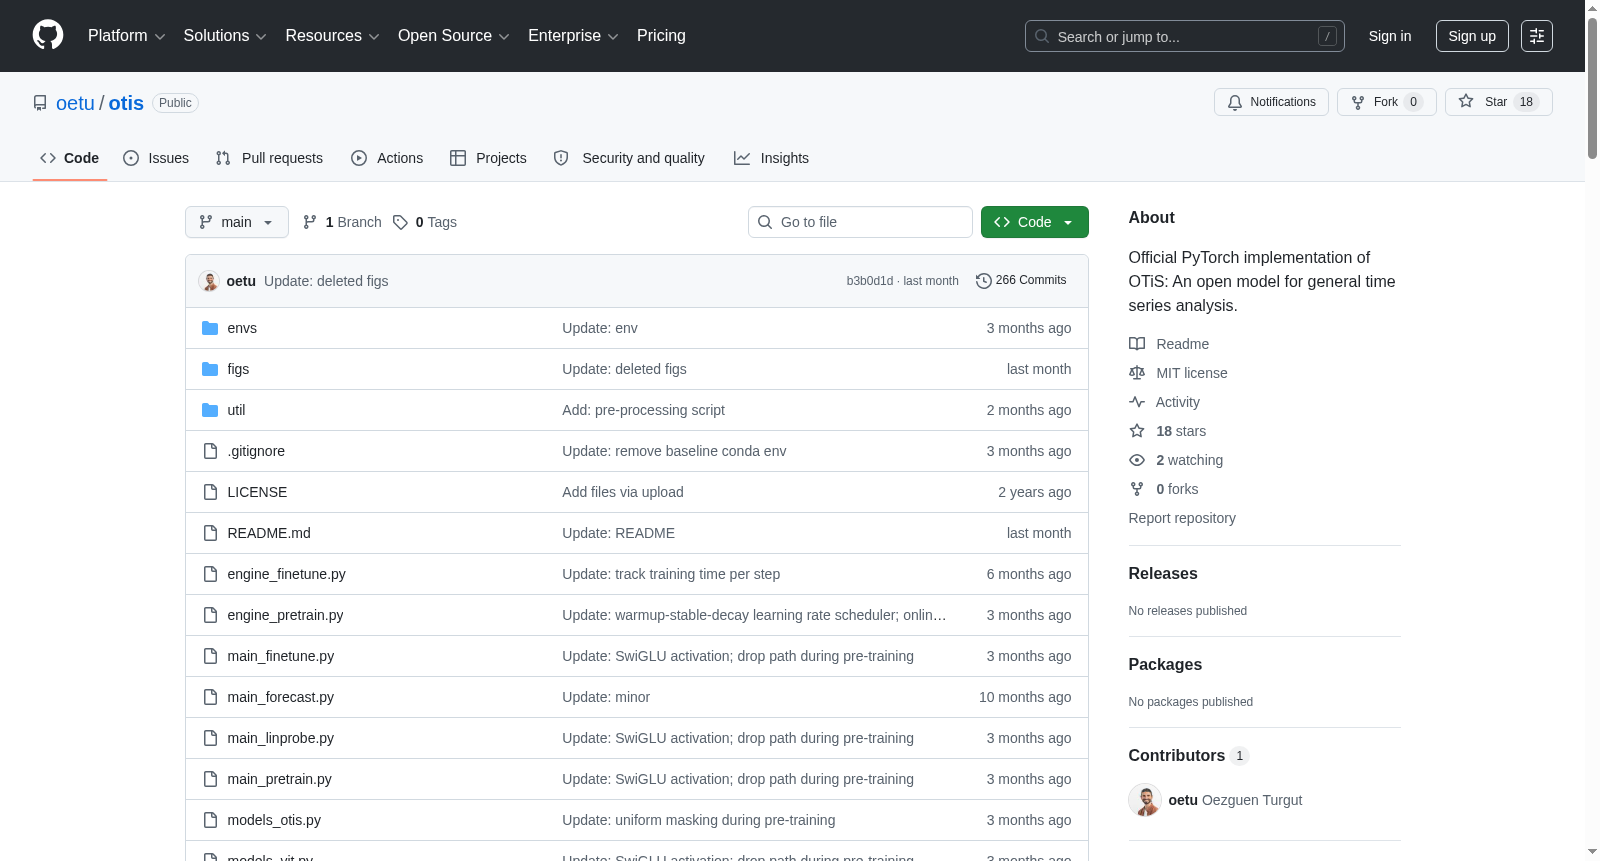Click the branch icon next to 1 Branch
Image resolution: width=1600 pixels, height=861 pixels.
pyautogui.click(x=310, y=222)
